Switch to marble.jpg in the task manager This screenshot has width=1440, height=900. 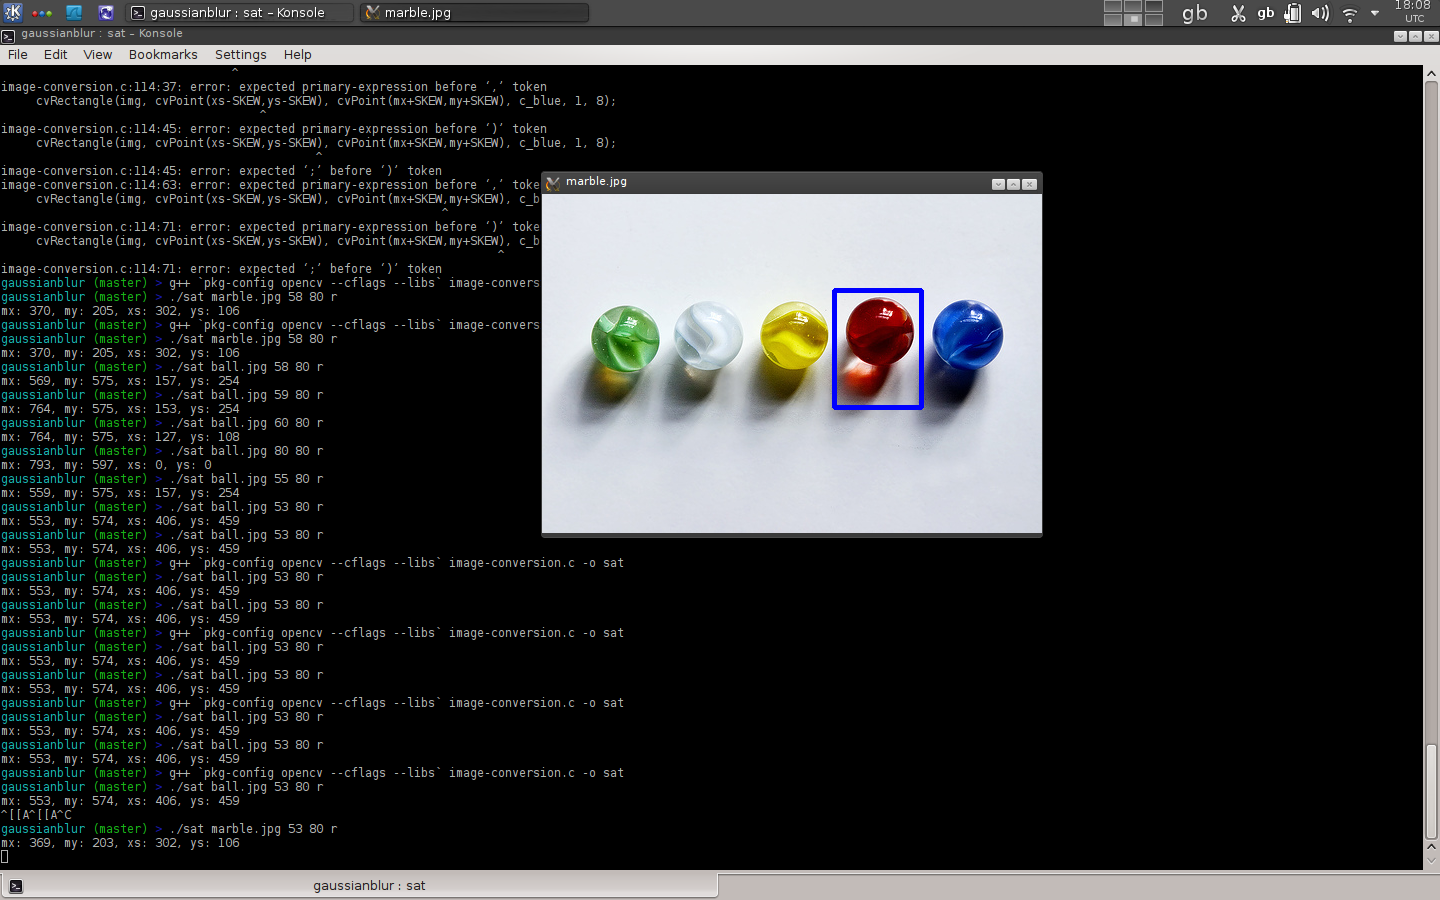tap(474, 13)
